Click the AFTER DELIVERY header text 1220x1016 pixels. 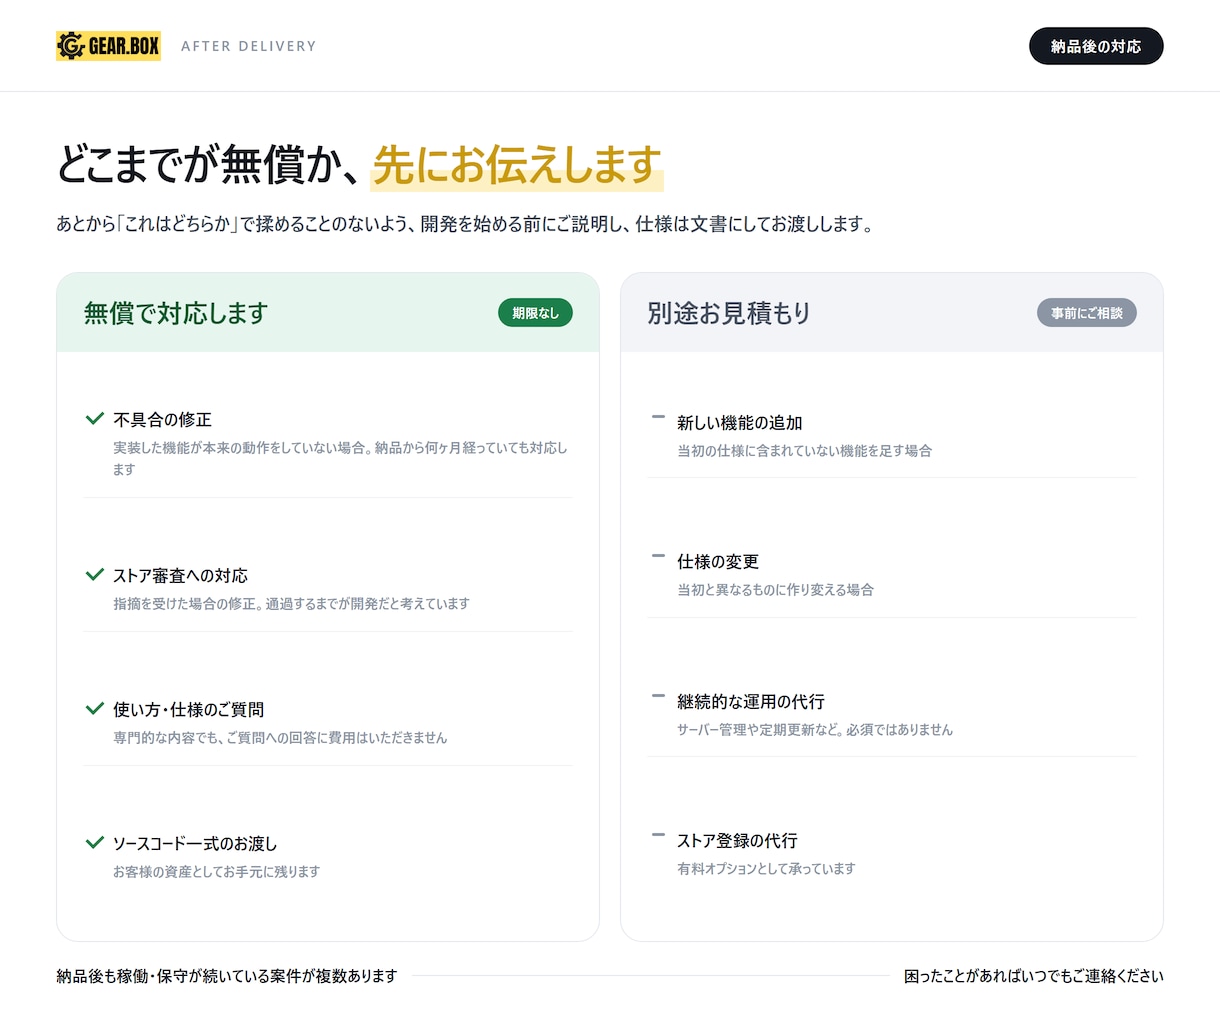point(248,46)
